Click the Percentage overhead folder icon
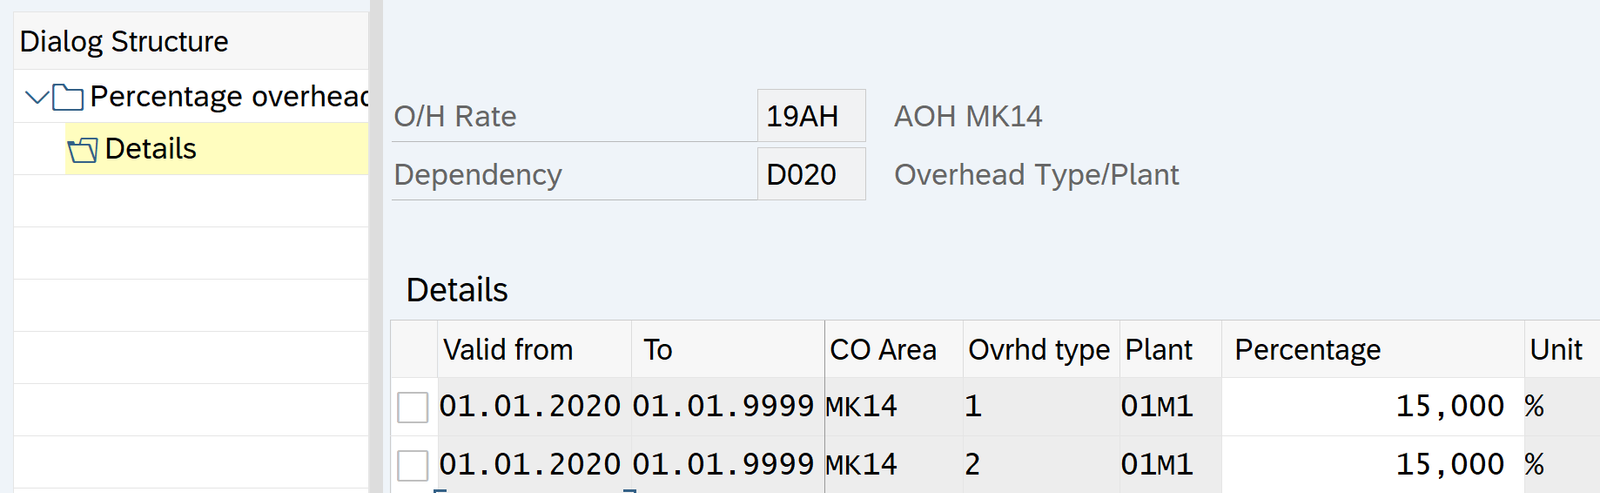Viewport: 1600px width, 493px height. (x=68, y=97)
